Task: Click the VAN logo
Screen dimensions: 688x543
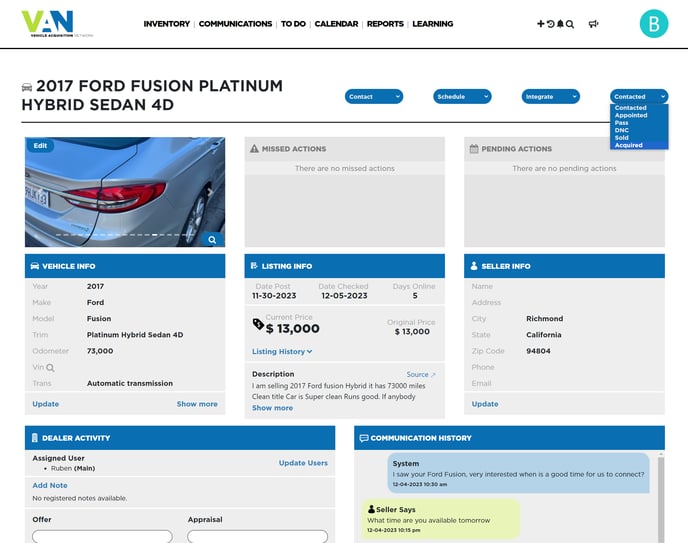Action: pos(57,24)
